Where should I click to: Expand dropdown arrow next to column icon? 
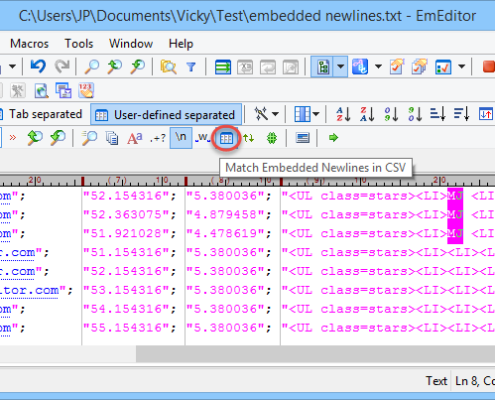pyautogui.click(x=316, y=114)
